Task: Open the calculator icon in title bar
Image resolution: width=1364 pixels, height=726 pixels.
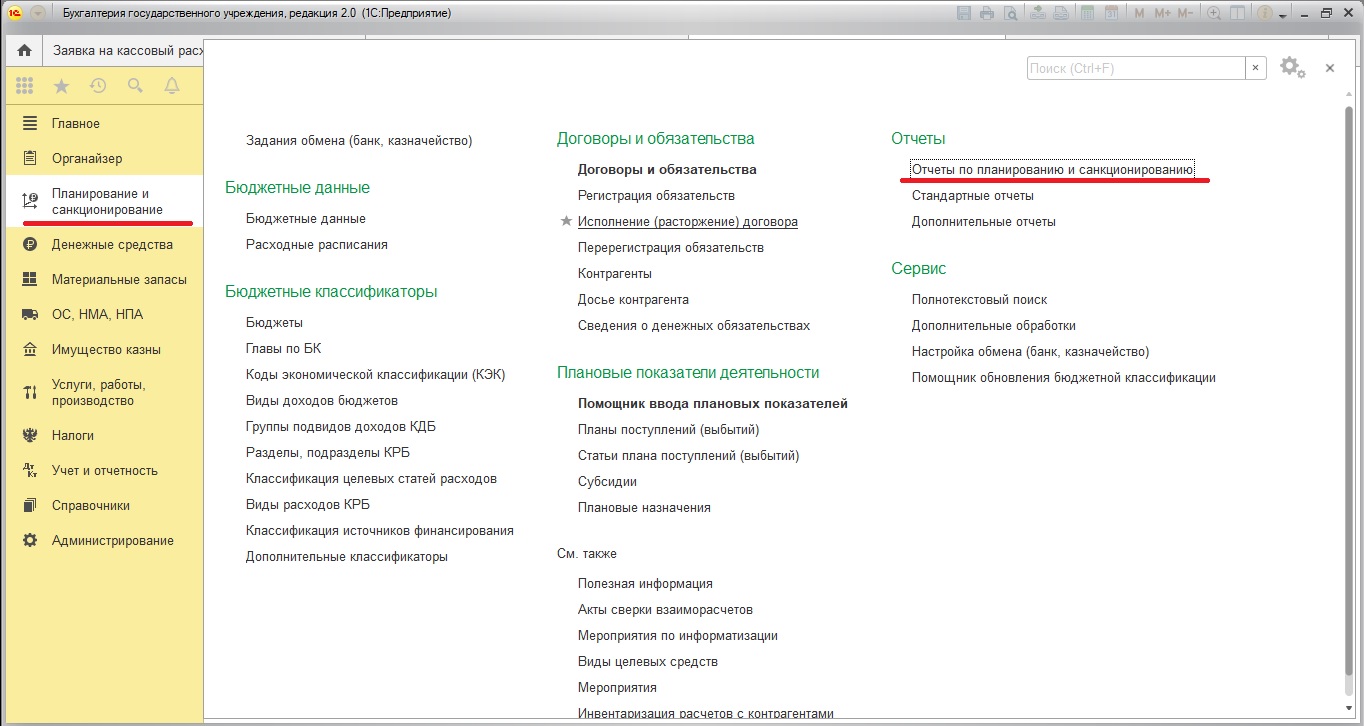Action: [x=1089, y=13]
